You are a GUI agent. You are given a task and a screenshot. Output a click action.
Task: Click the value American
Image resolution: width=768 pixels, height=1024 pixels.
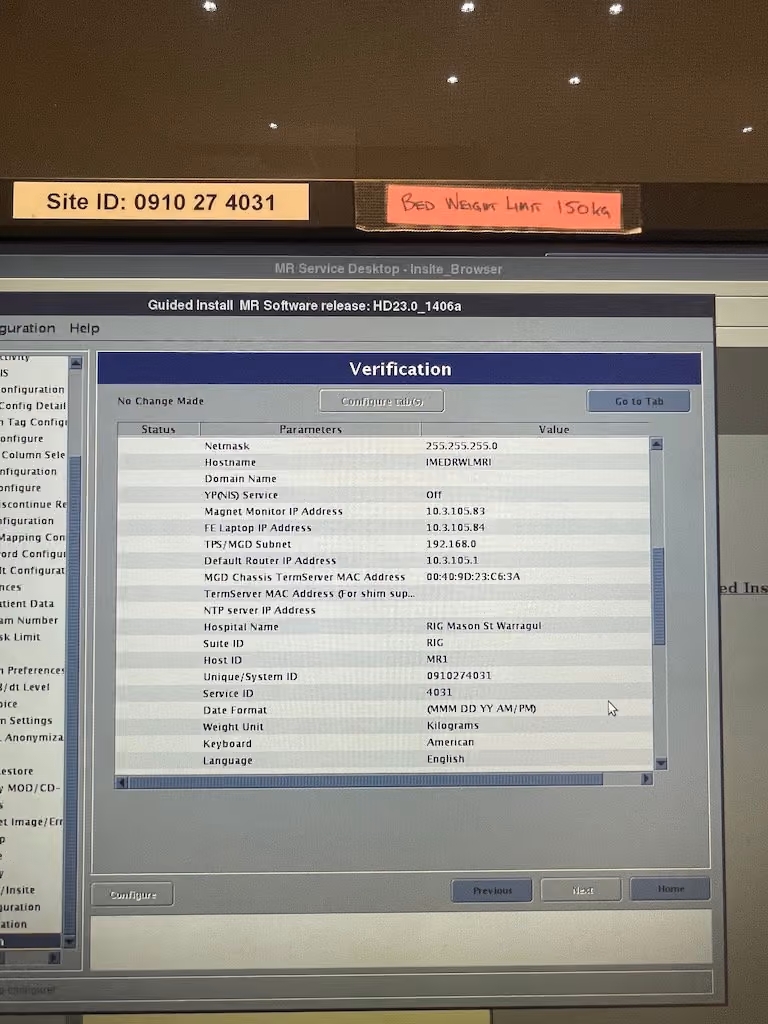[450, 742]
